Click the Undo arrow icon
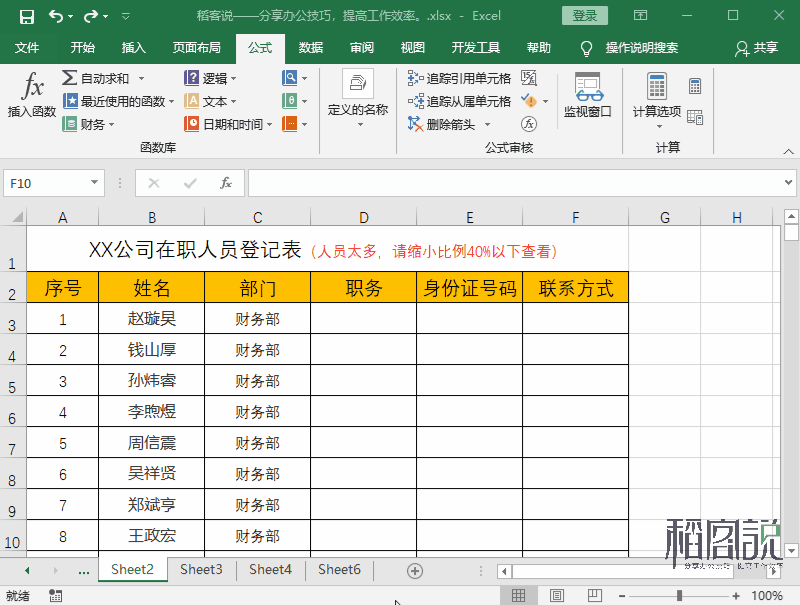The width and height of the screenshot is (800, 605). pyautogui.click(x=56, y=16)
